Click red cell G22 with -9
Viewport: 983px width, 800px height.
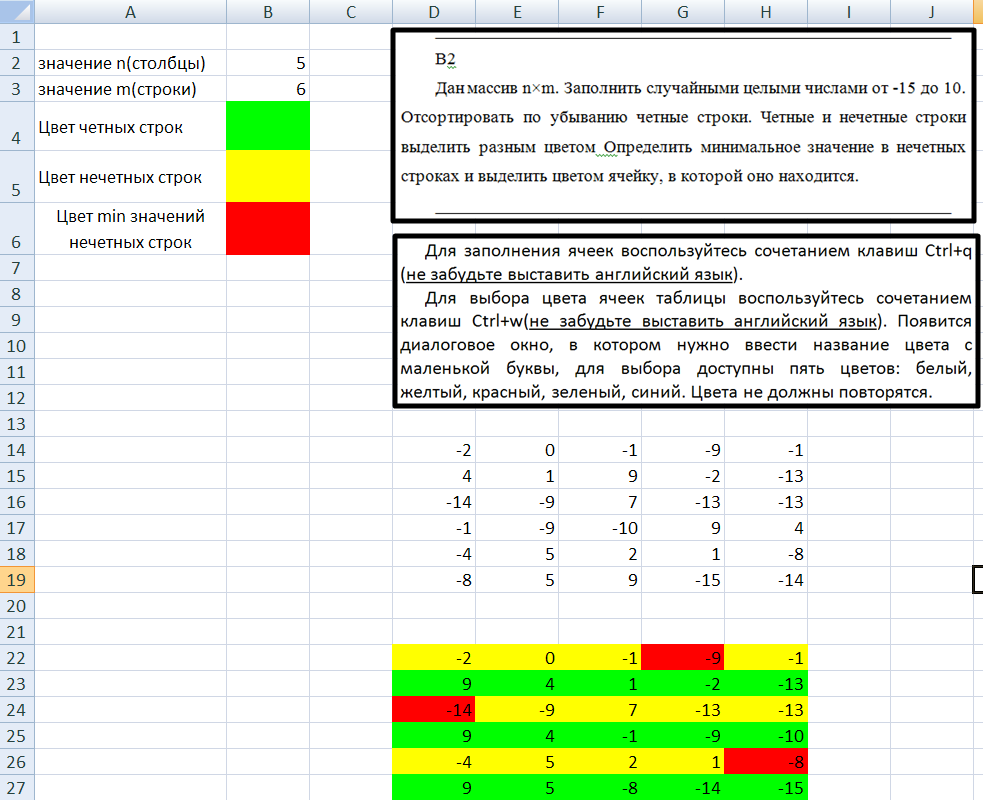click(x=683, y=658)
